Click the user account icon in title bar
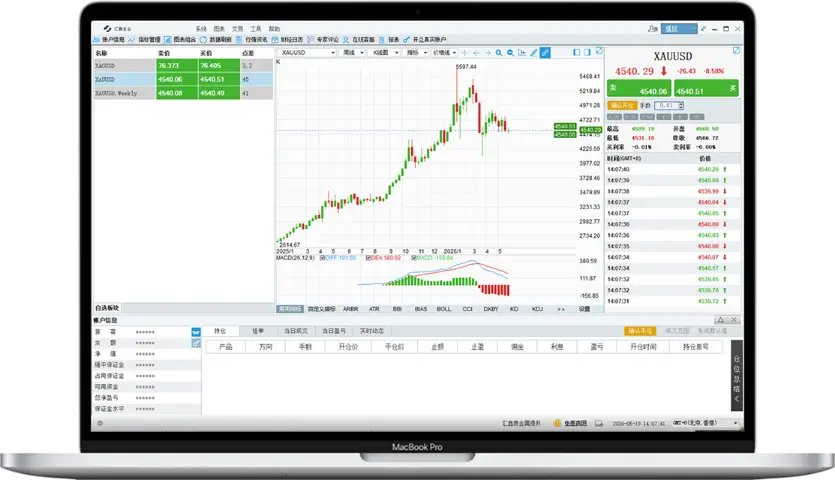 pyautogui.click(x=652, y=29)
